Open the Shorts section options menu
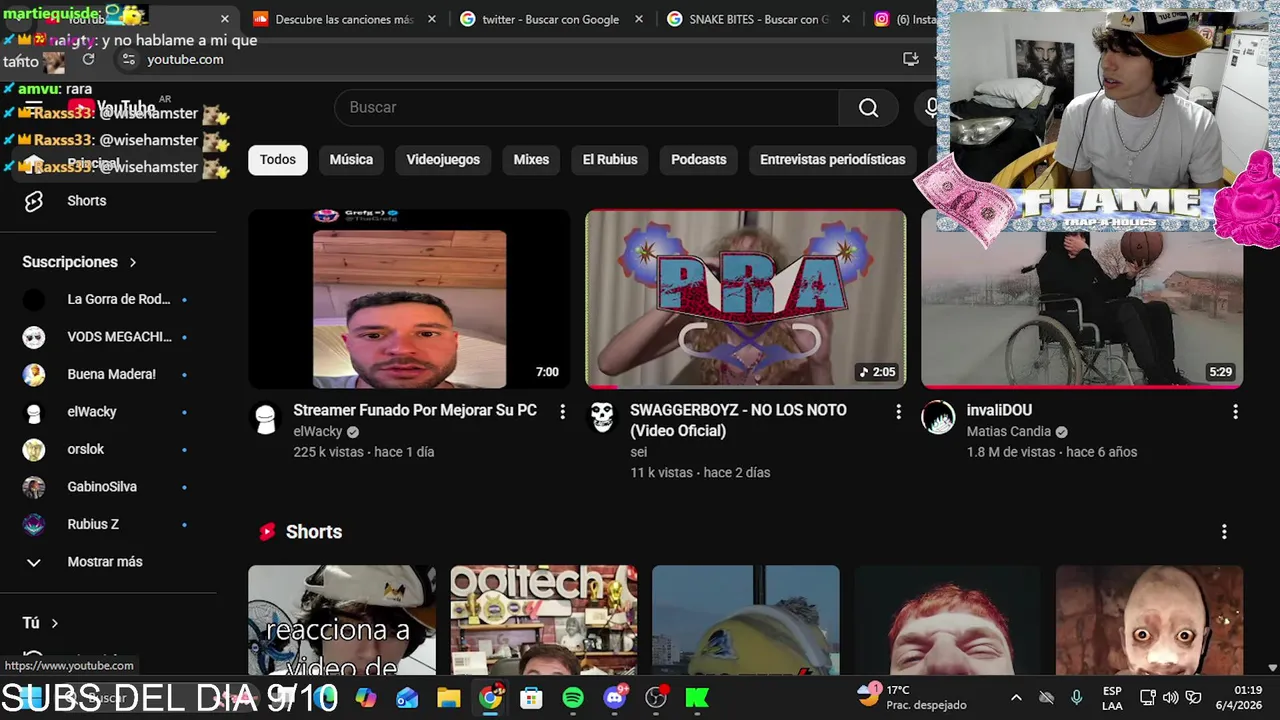The image size is (1280, 720). pyautogui.click(x=1224, y=532)
